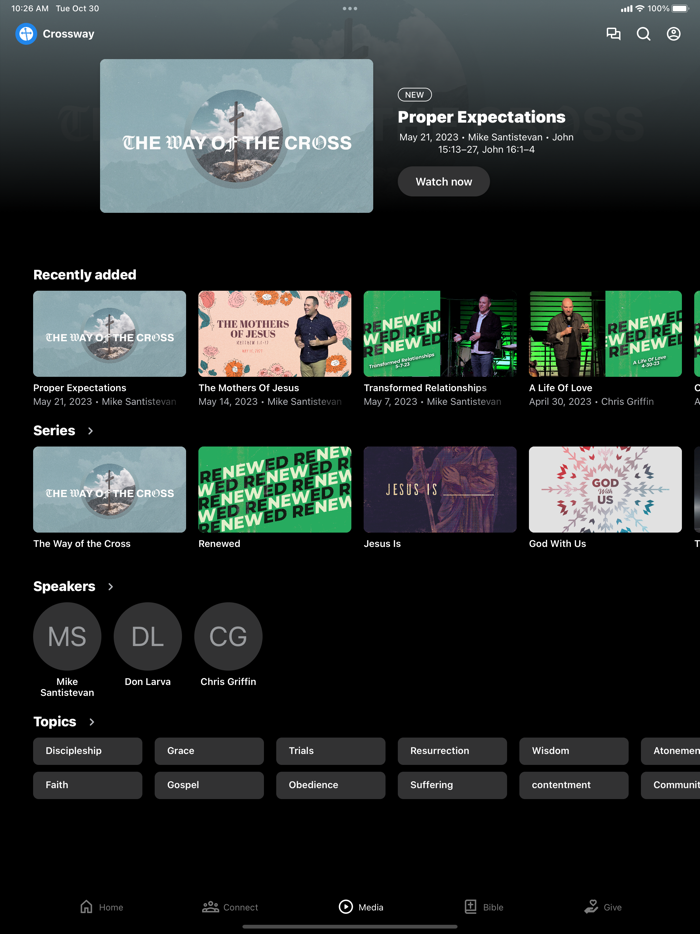The width and height of the screenshot is (700, 934).
Task: Switch to the Bible tab label
Action: click(x=493, y=907)
